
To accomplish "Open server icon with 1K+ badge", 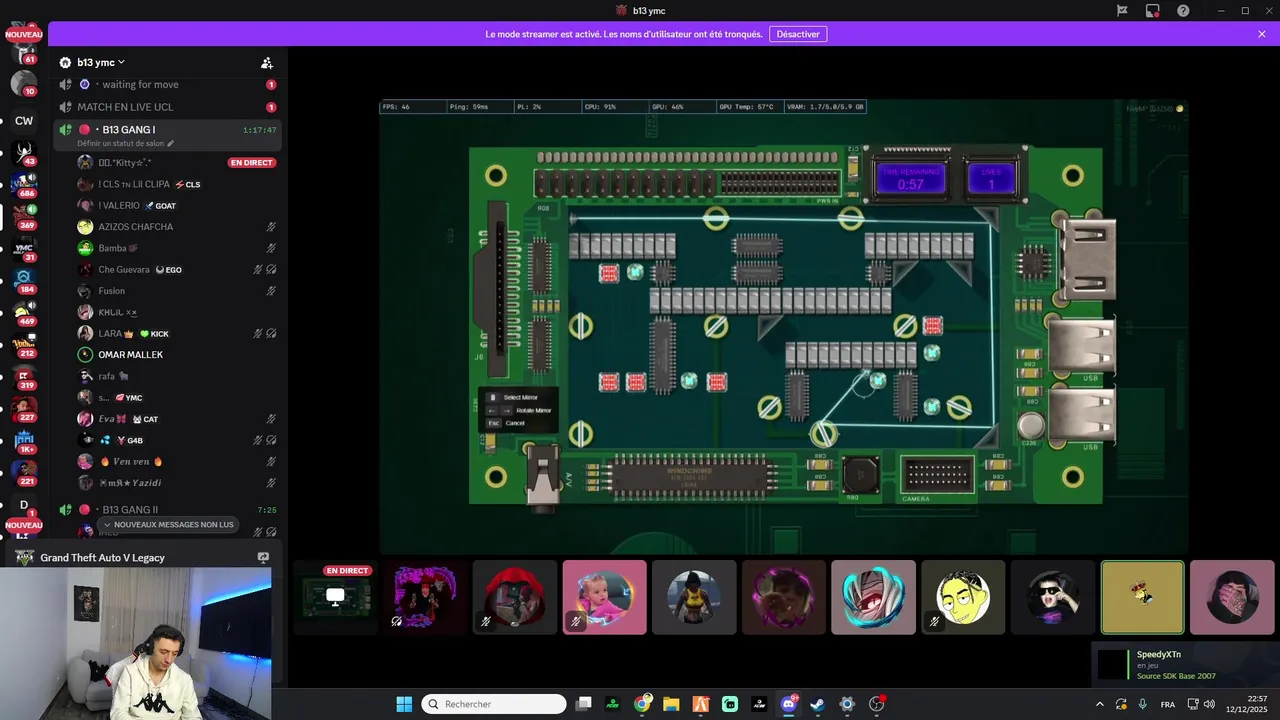I will 24,440.
